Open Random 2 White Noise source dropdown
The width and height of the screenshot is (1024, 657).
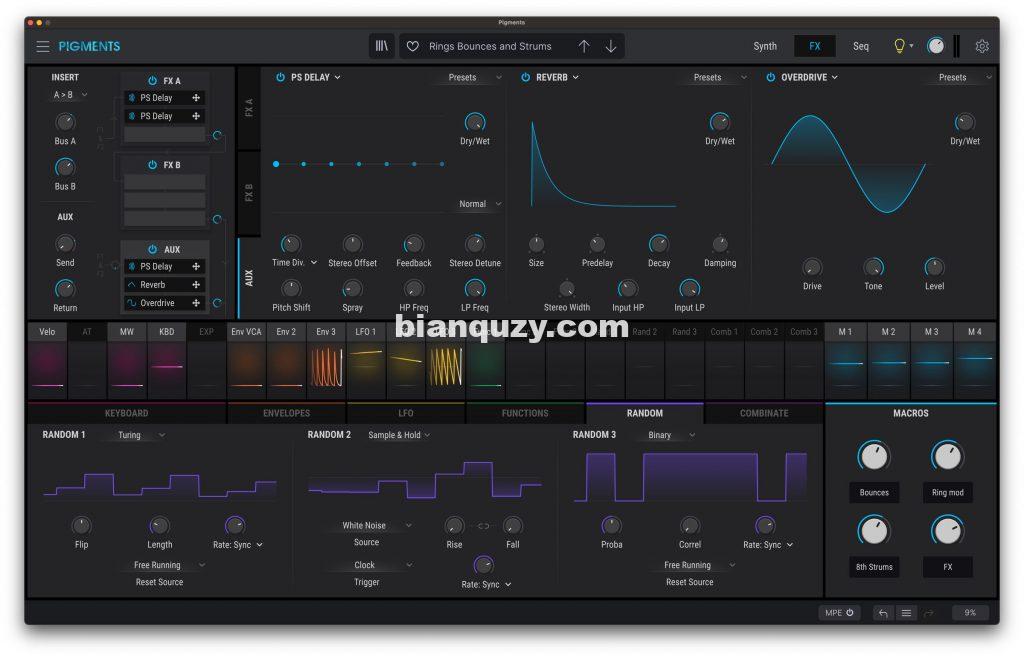(x=377, y=525)
